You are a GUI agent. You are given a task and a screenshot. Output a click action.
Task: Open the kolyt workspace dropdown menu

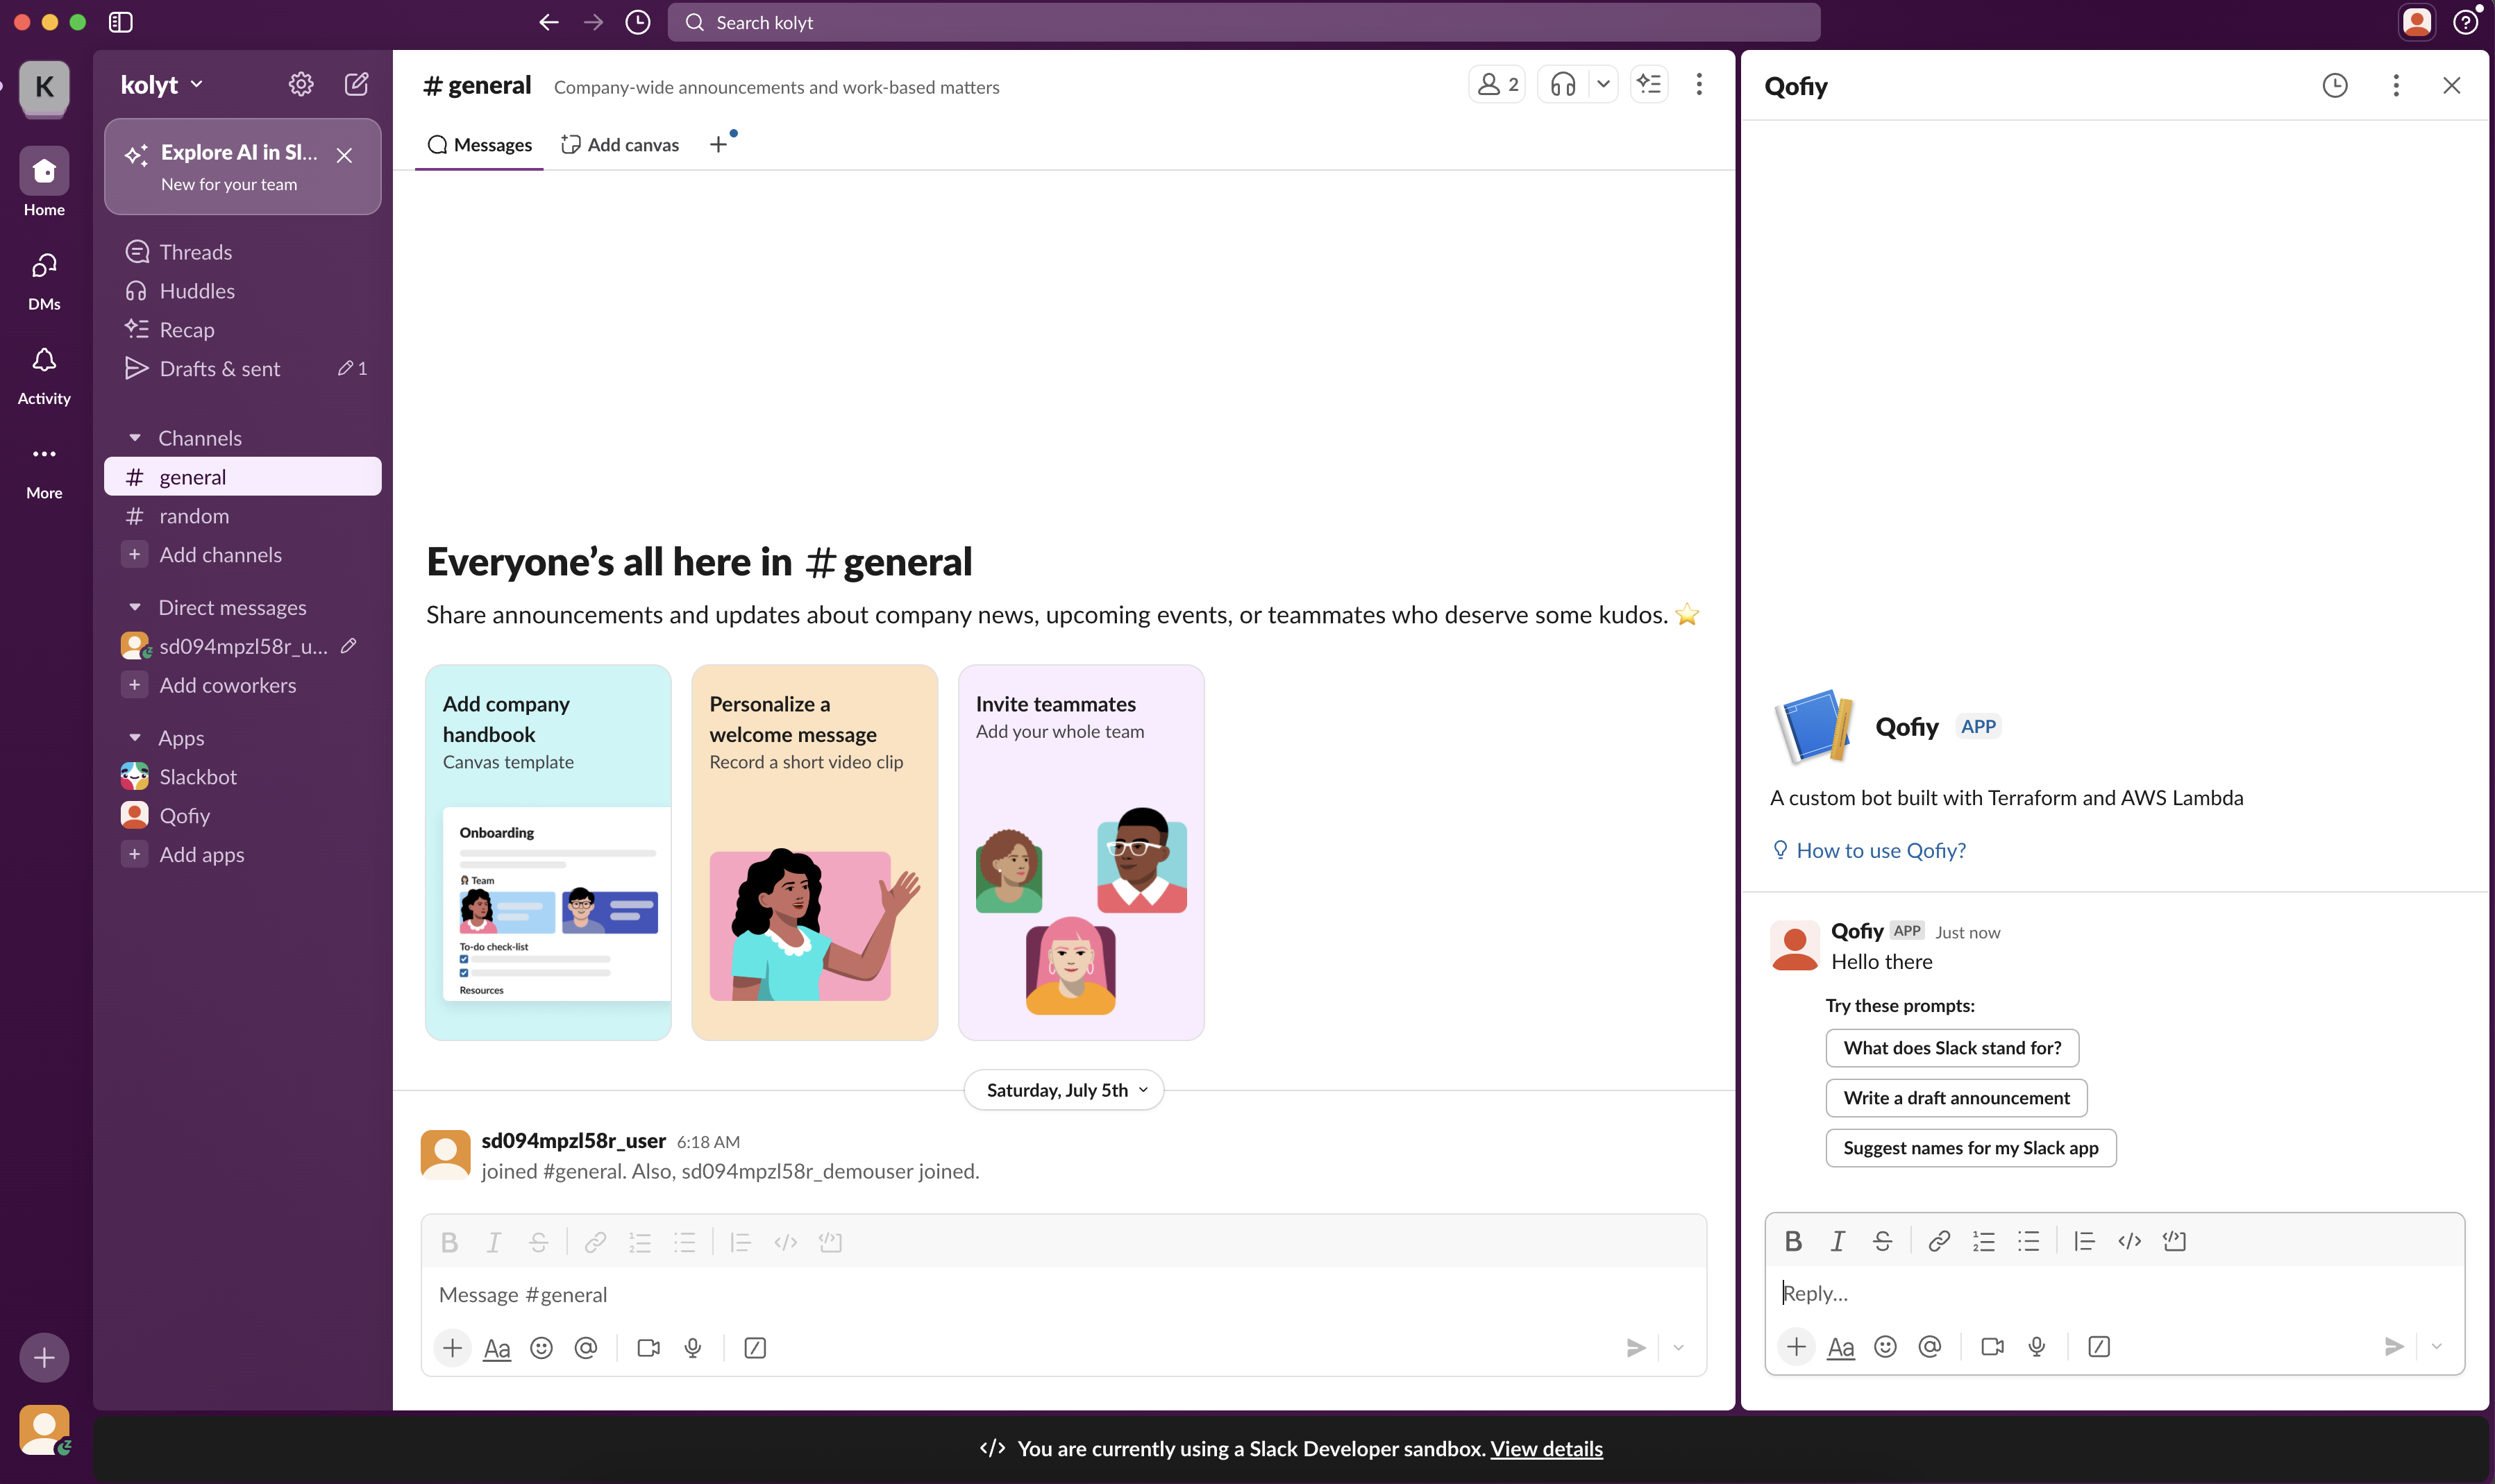[162, 85]
